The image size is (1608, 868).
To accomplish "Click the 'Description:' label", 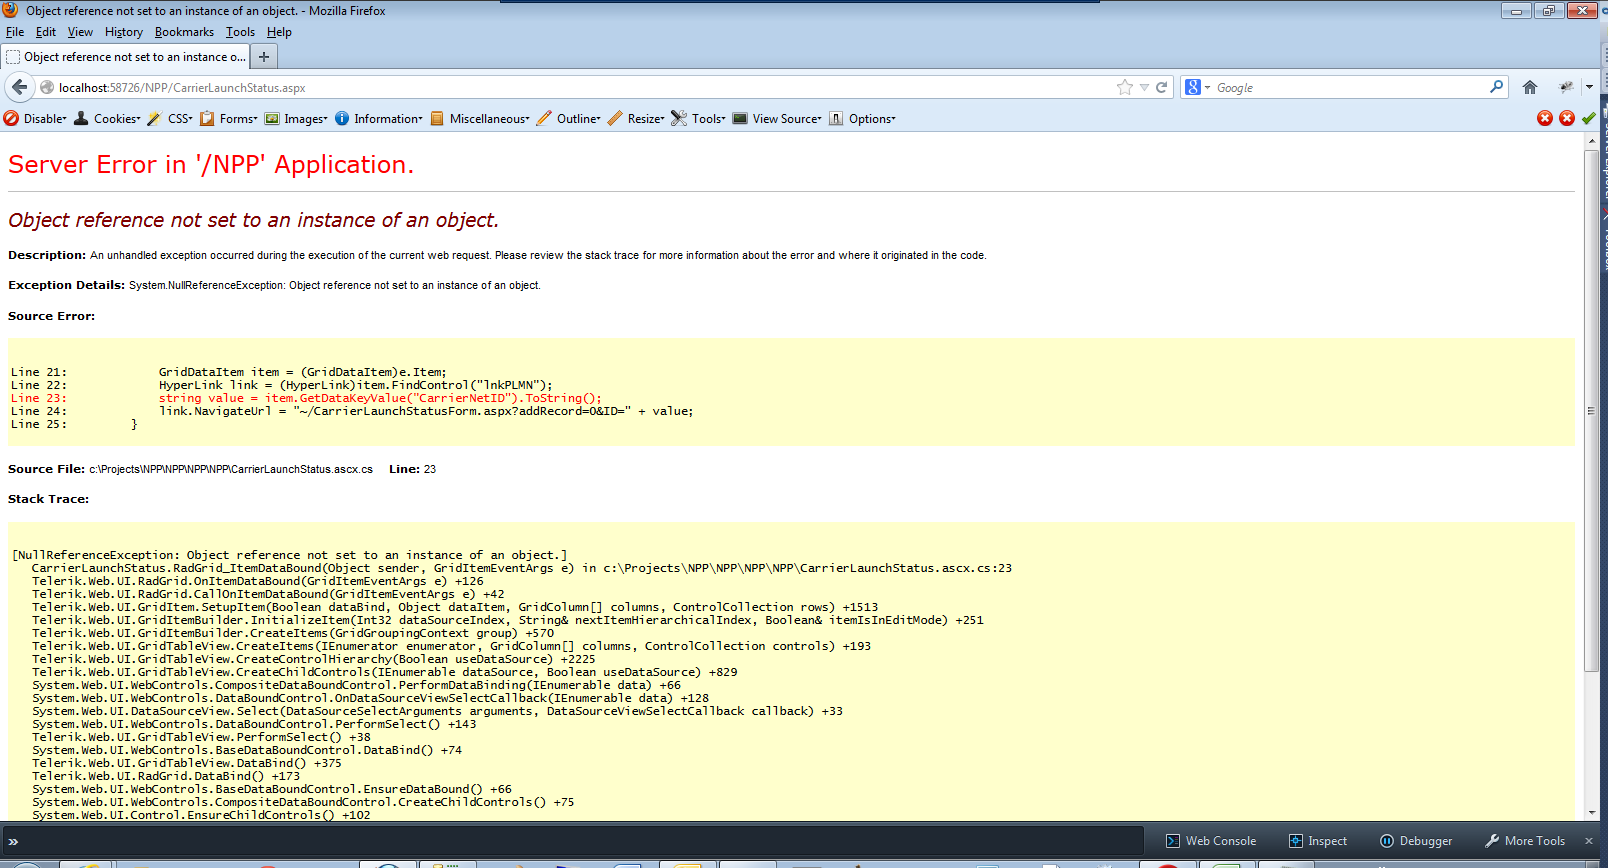I will pyautogui.click(x=47, y=255).
